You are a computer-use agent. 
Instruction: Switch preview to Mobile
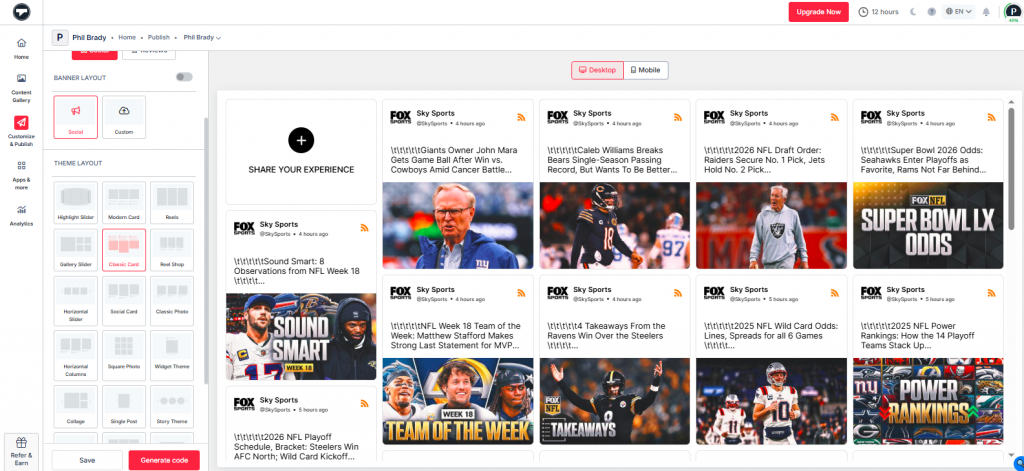coord(646,70)
